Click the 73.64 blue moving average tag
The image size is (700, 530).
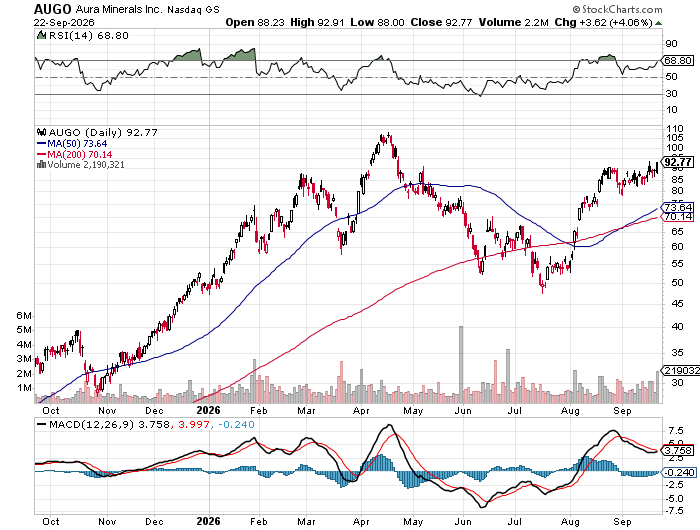[678, 207]
